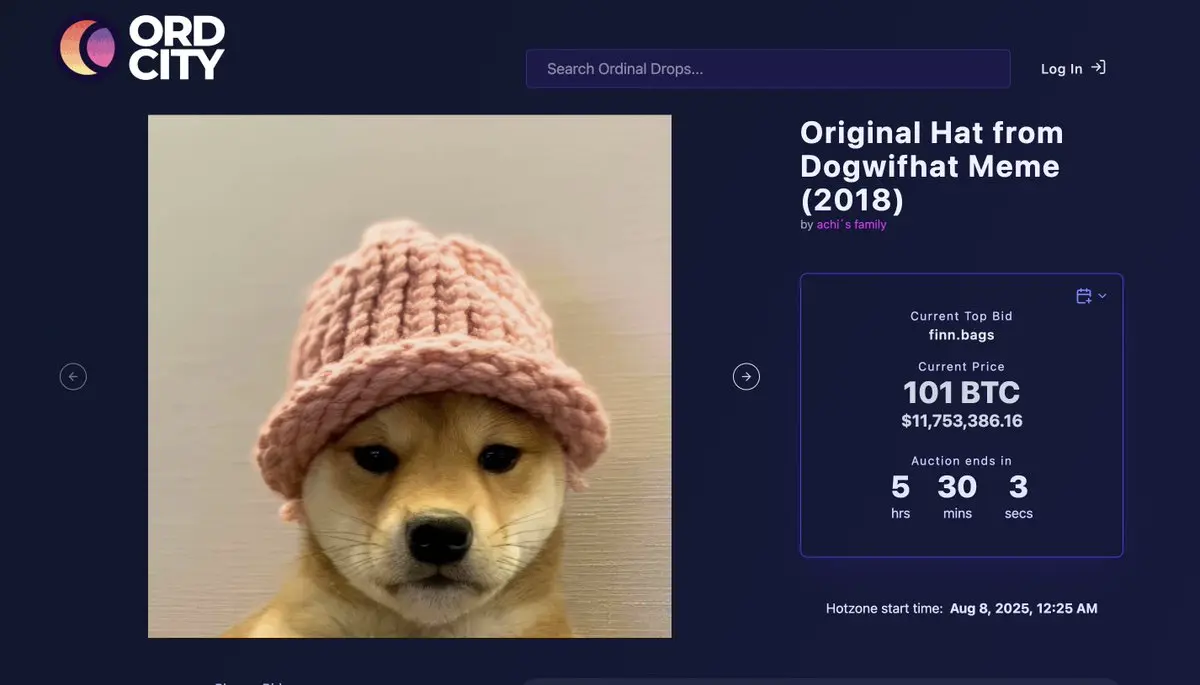Click the Current Top Bid label
This screenshot has width=1200, height=685.
click(961, 316)
